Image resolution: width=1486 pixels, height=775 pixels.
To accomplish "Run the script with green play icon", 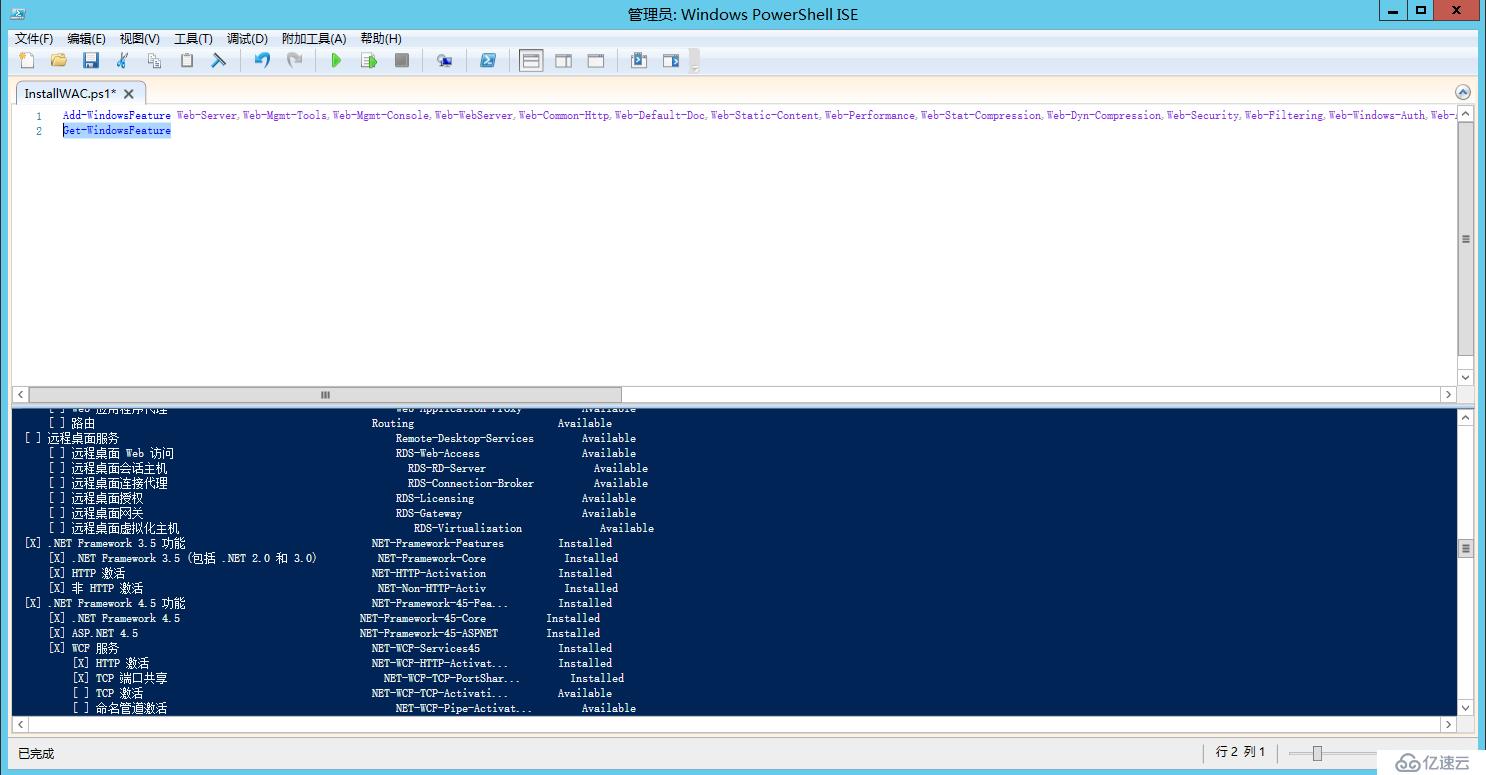I will (x=337, y=61).
